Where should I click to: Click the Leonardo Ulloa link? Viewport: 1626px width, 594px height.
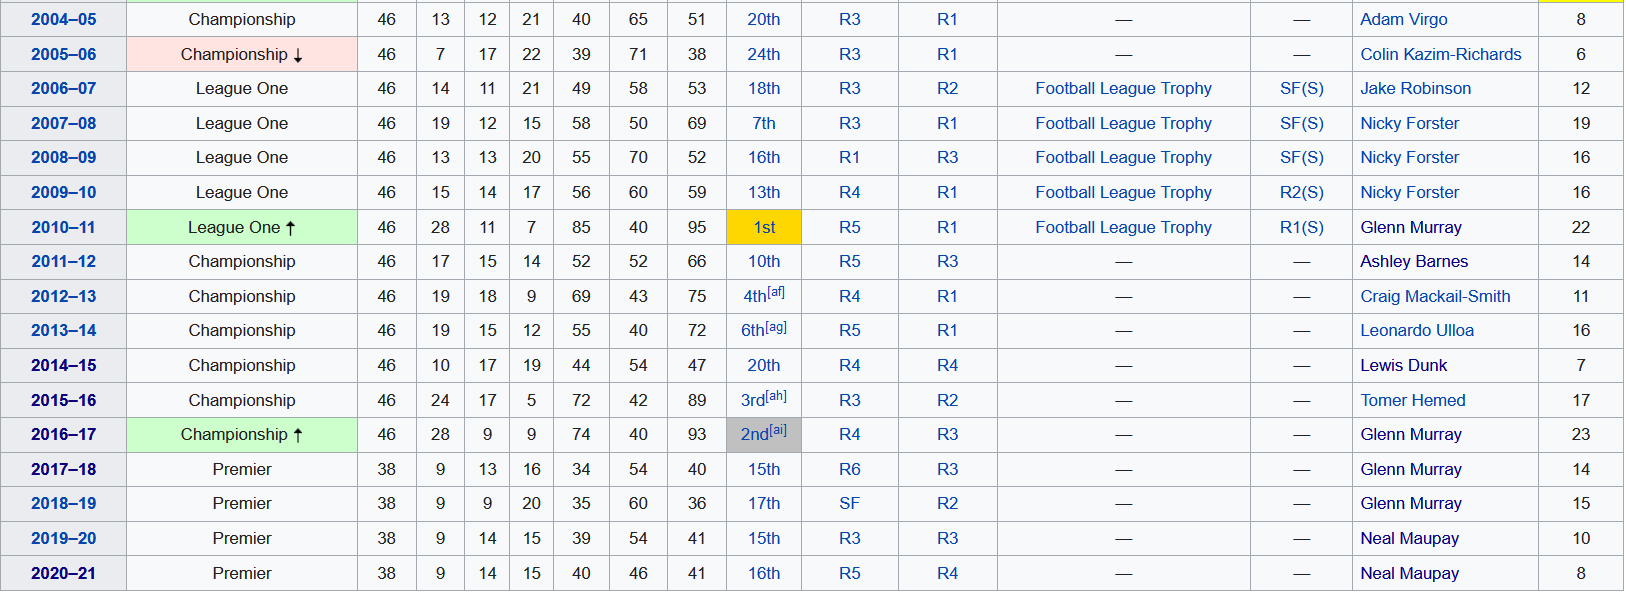point(1417,330)
